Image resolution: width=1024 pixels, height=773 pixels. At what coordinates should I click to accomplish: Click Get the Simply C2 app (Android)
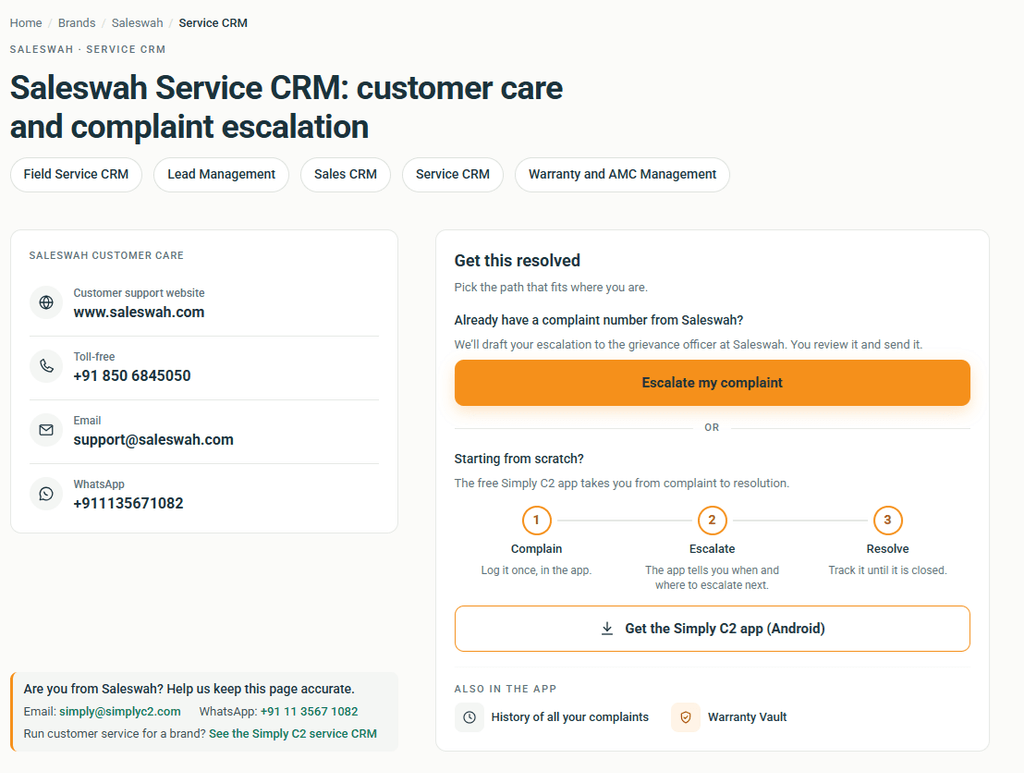(712, 629)
